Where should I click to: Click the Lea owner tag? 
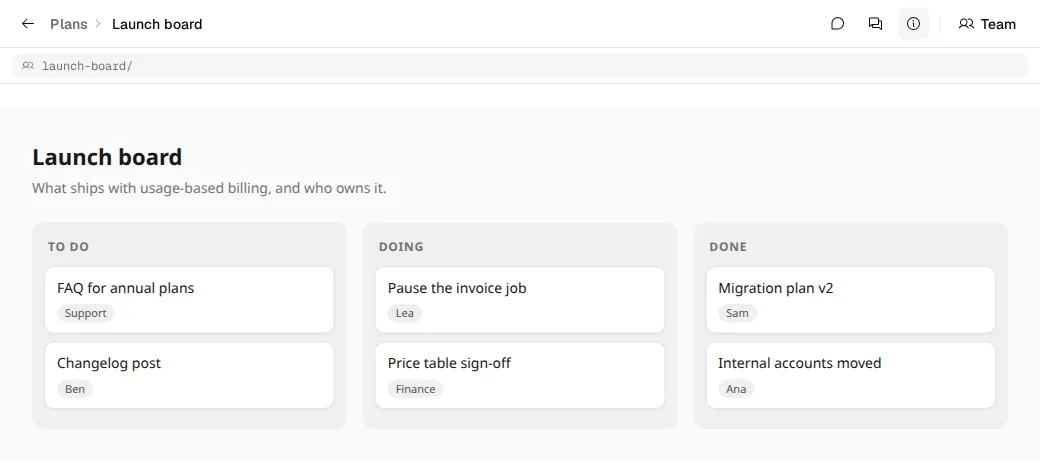[405, 313]
